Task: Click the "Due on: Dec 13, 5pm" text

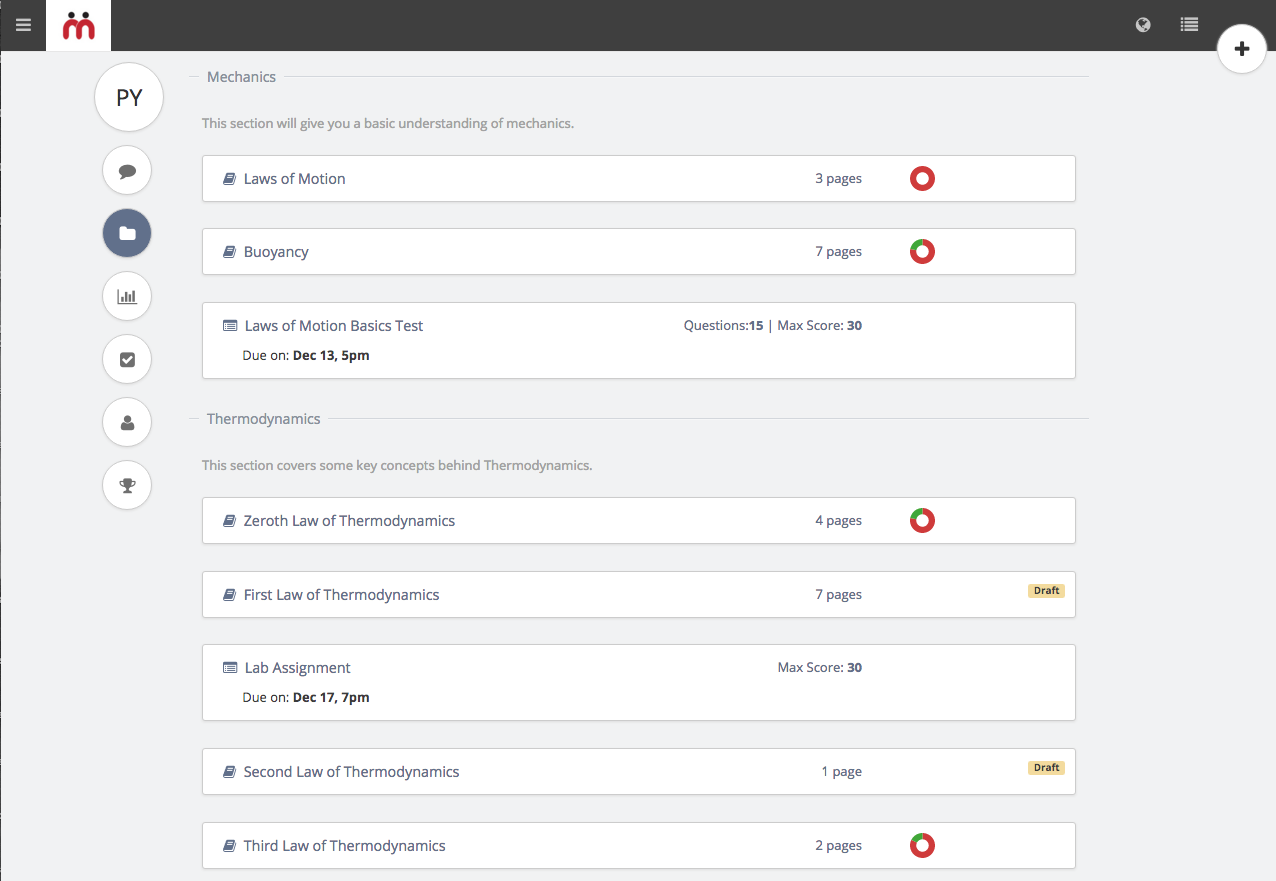Action: click(x=306, y=355)
